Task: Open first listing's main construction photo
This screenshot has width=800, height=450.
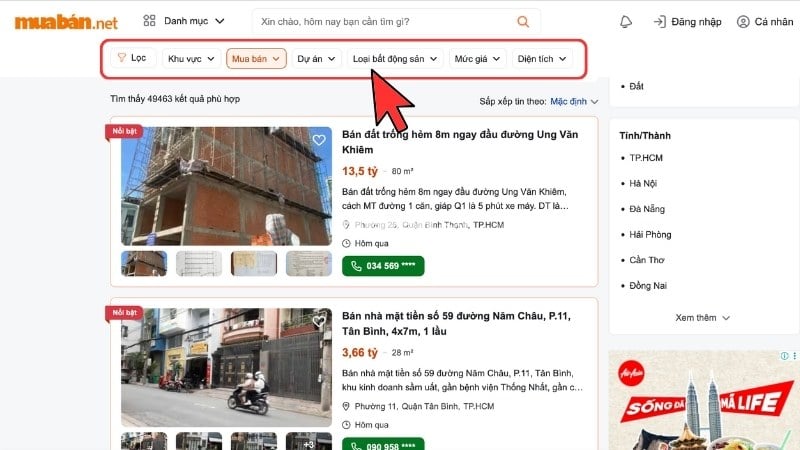Action: click(x=226, y=186)
